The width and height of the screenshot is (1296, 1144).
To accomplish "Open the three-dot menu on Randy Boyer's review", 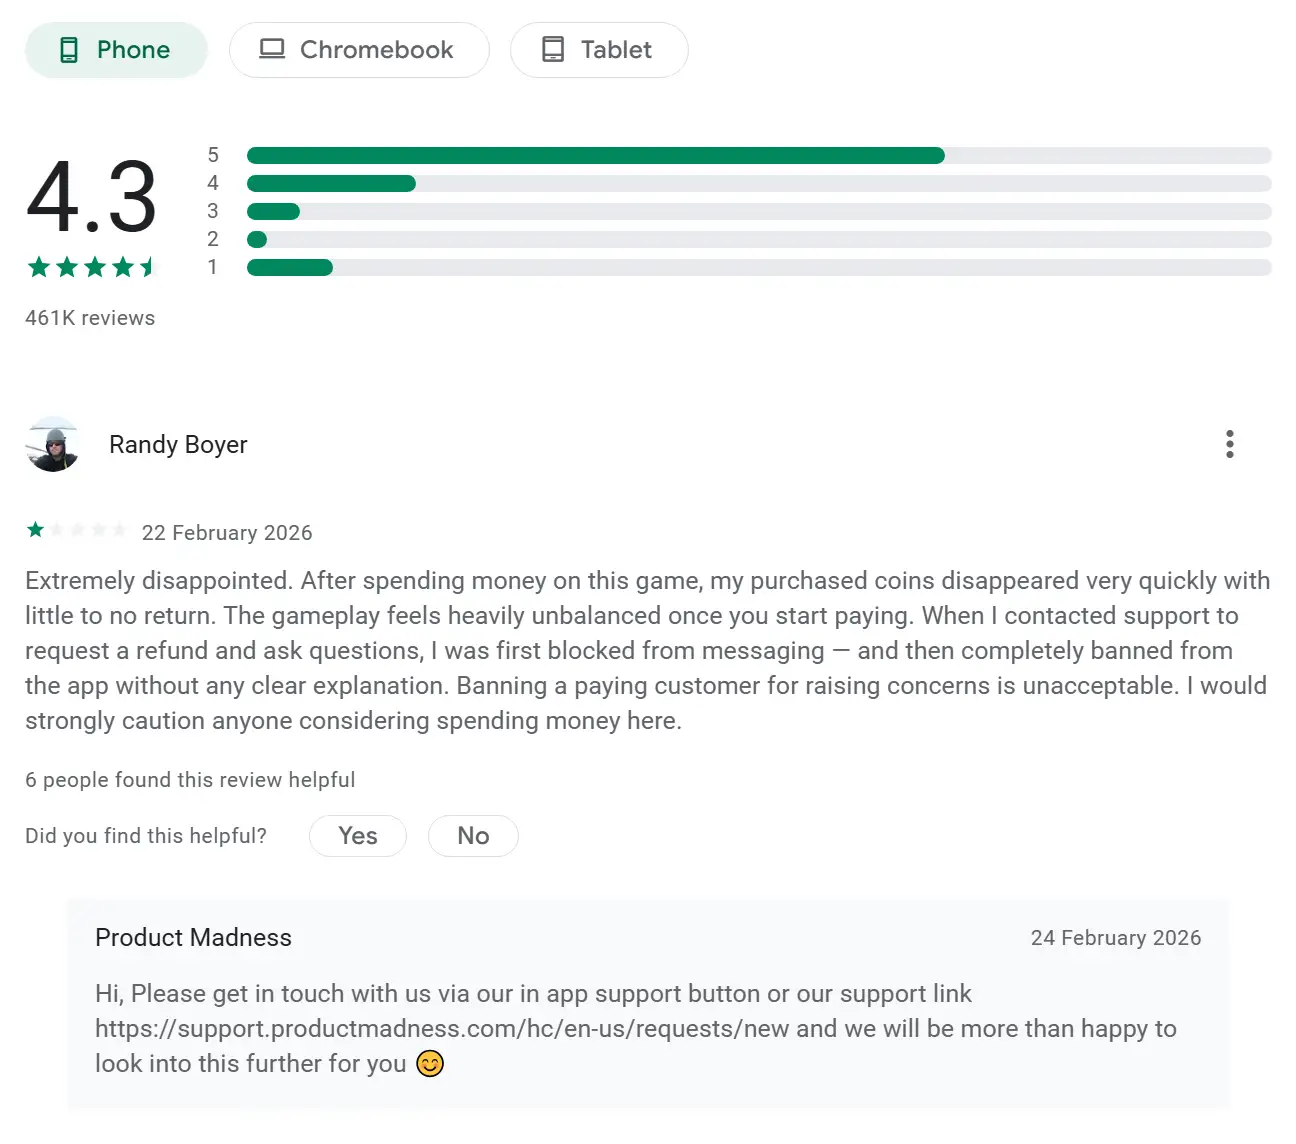I will pos(1229,444).
